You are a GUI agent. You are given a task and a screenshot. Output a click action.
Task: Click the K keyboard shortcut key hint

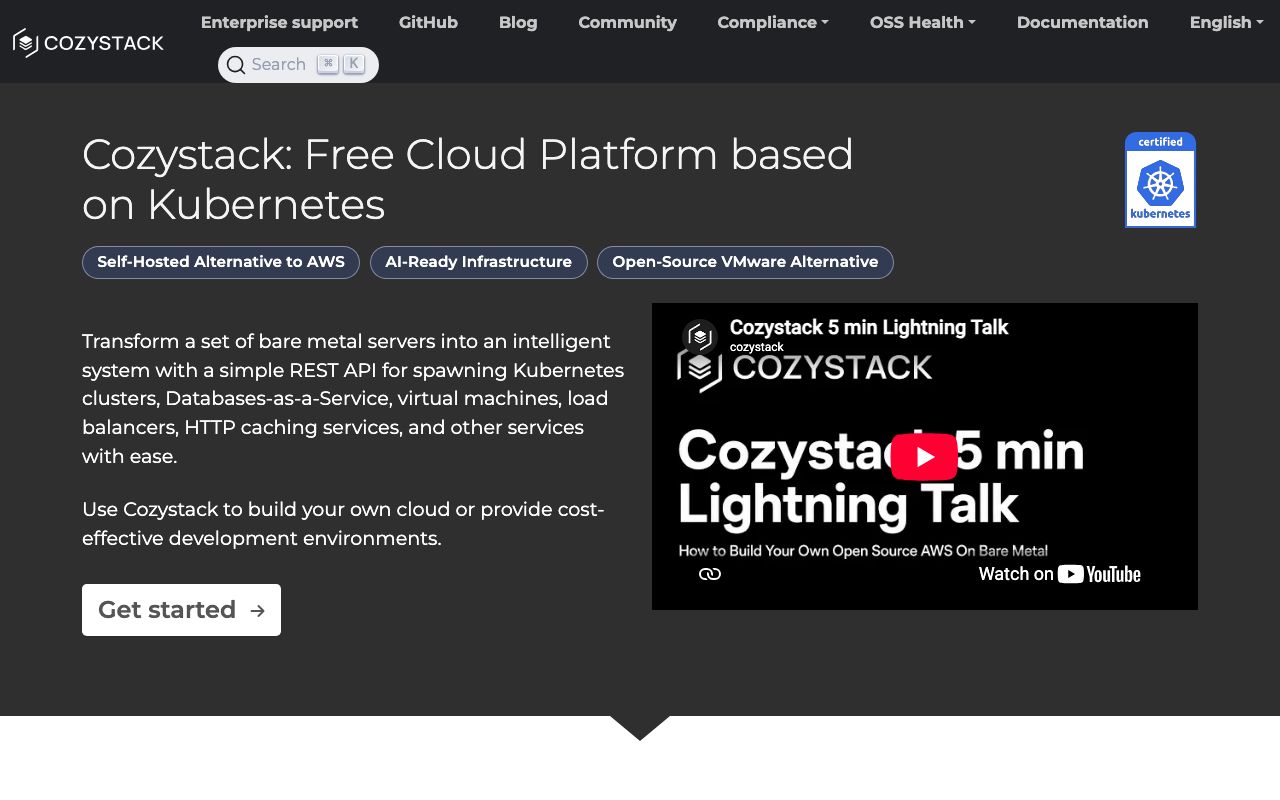click(354, 64)
